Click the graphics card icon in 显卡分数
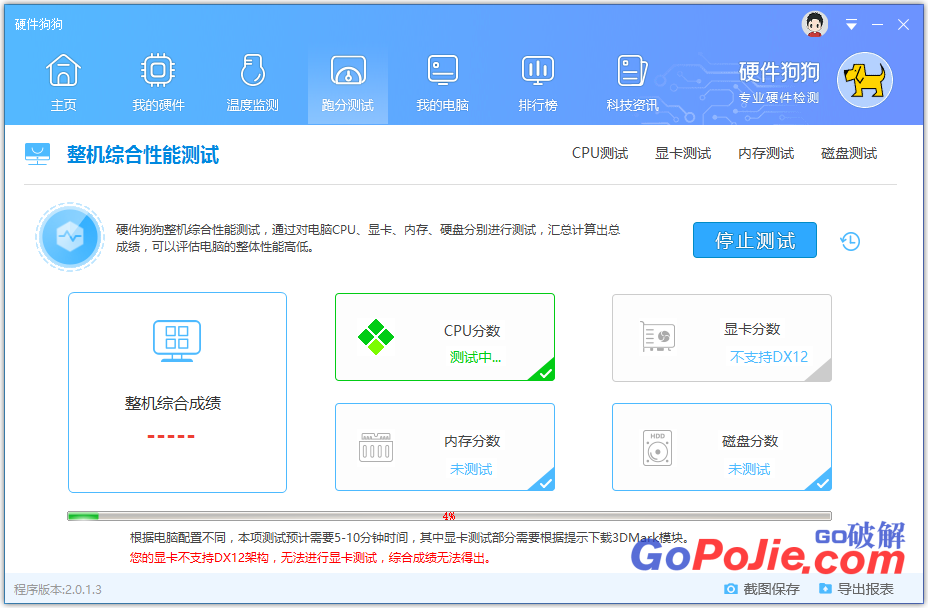 tap(658, 336)
